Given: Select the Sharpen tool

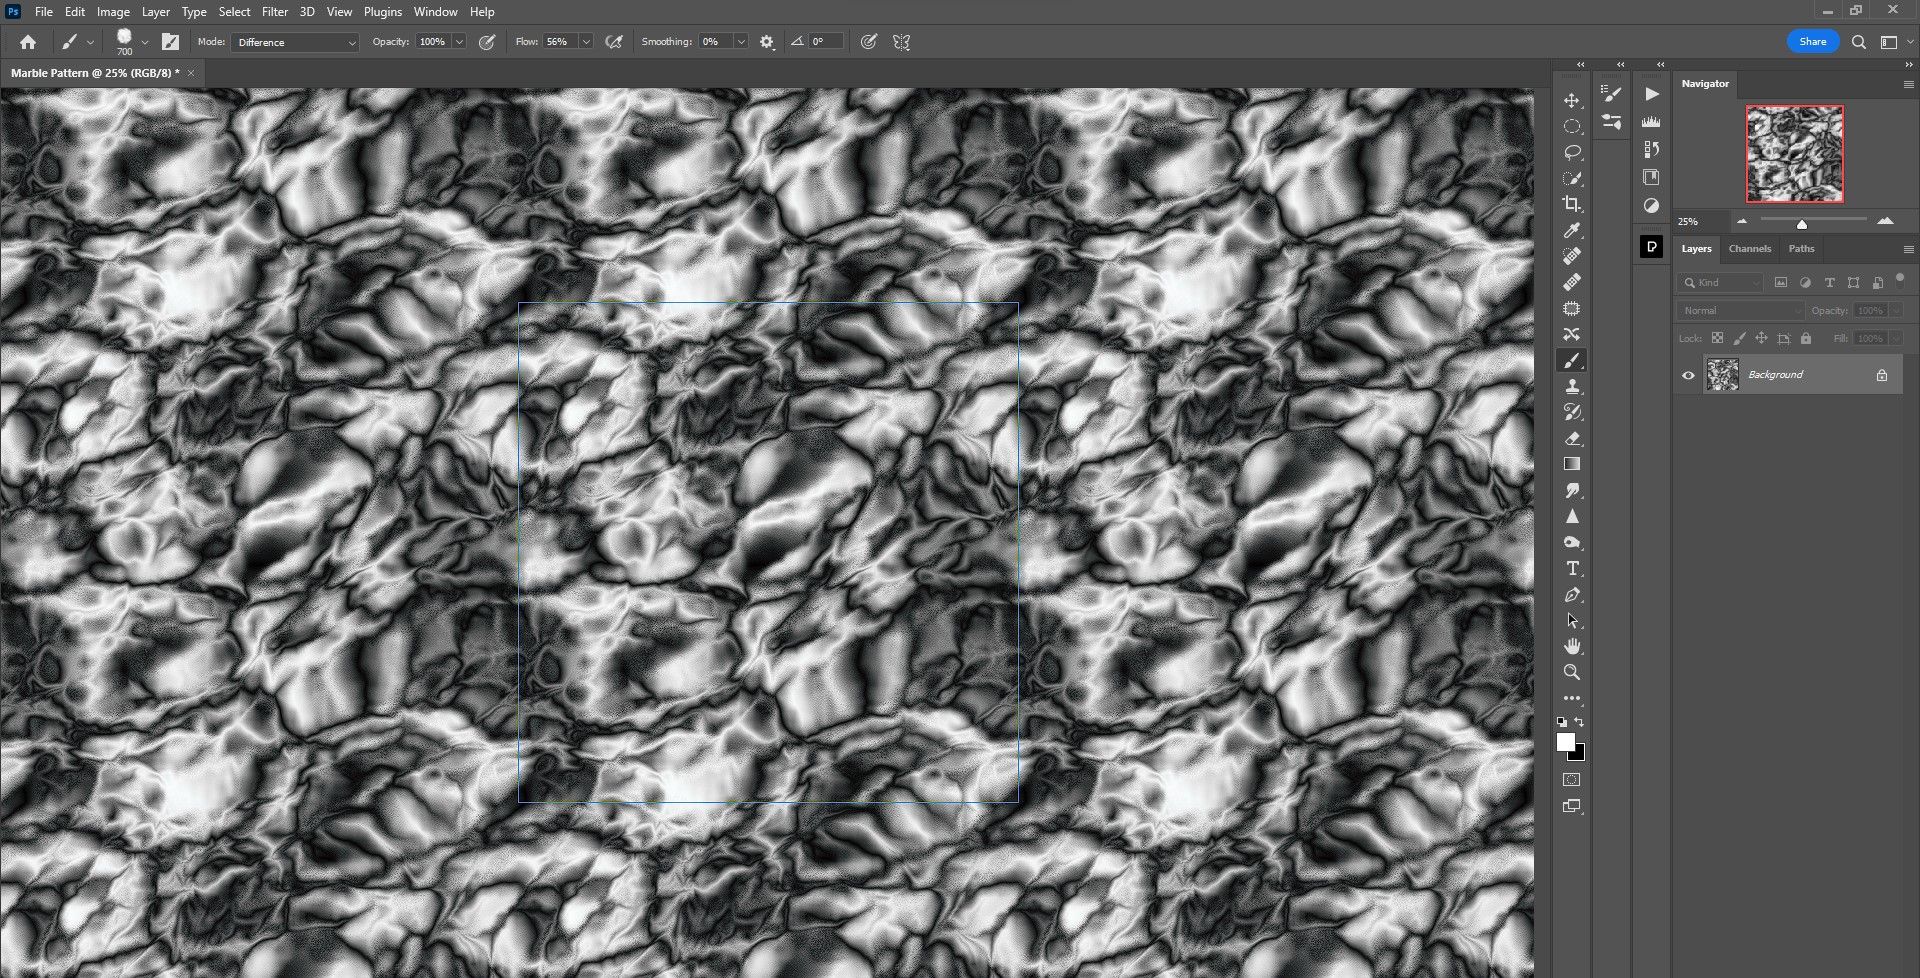Looking at the screenshot, I should pyautogui.click(x=1572, y=516).
